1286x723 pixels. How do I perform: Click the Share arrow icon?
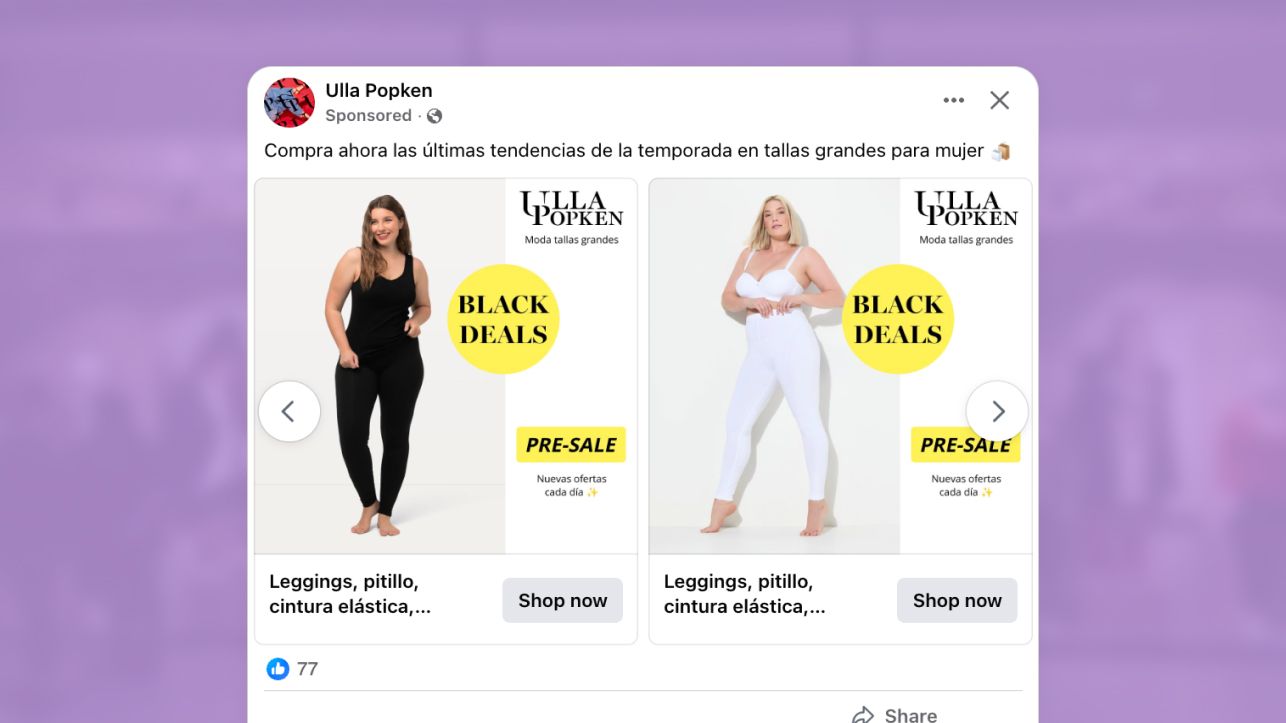(862, 714)
